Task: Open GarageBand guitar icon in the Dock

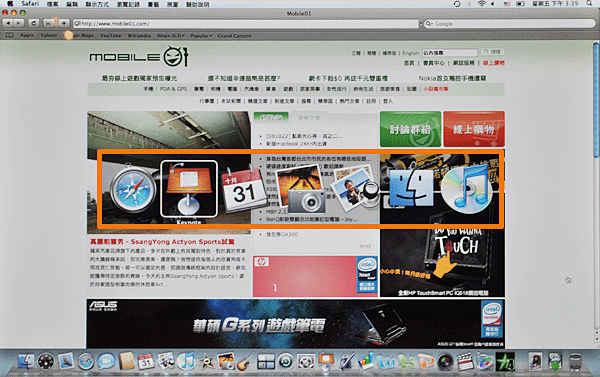Action: pyautogui.click(x=245, y=361)
